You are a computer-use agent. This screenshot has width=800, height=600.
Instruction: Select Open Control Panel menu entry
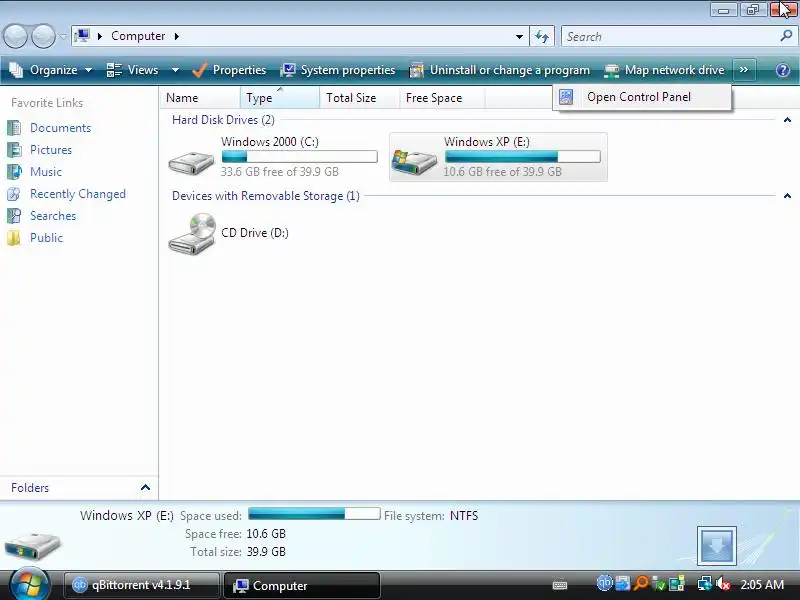tap(642, 97)
